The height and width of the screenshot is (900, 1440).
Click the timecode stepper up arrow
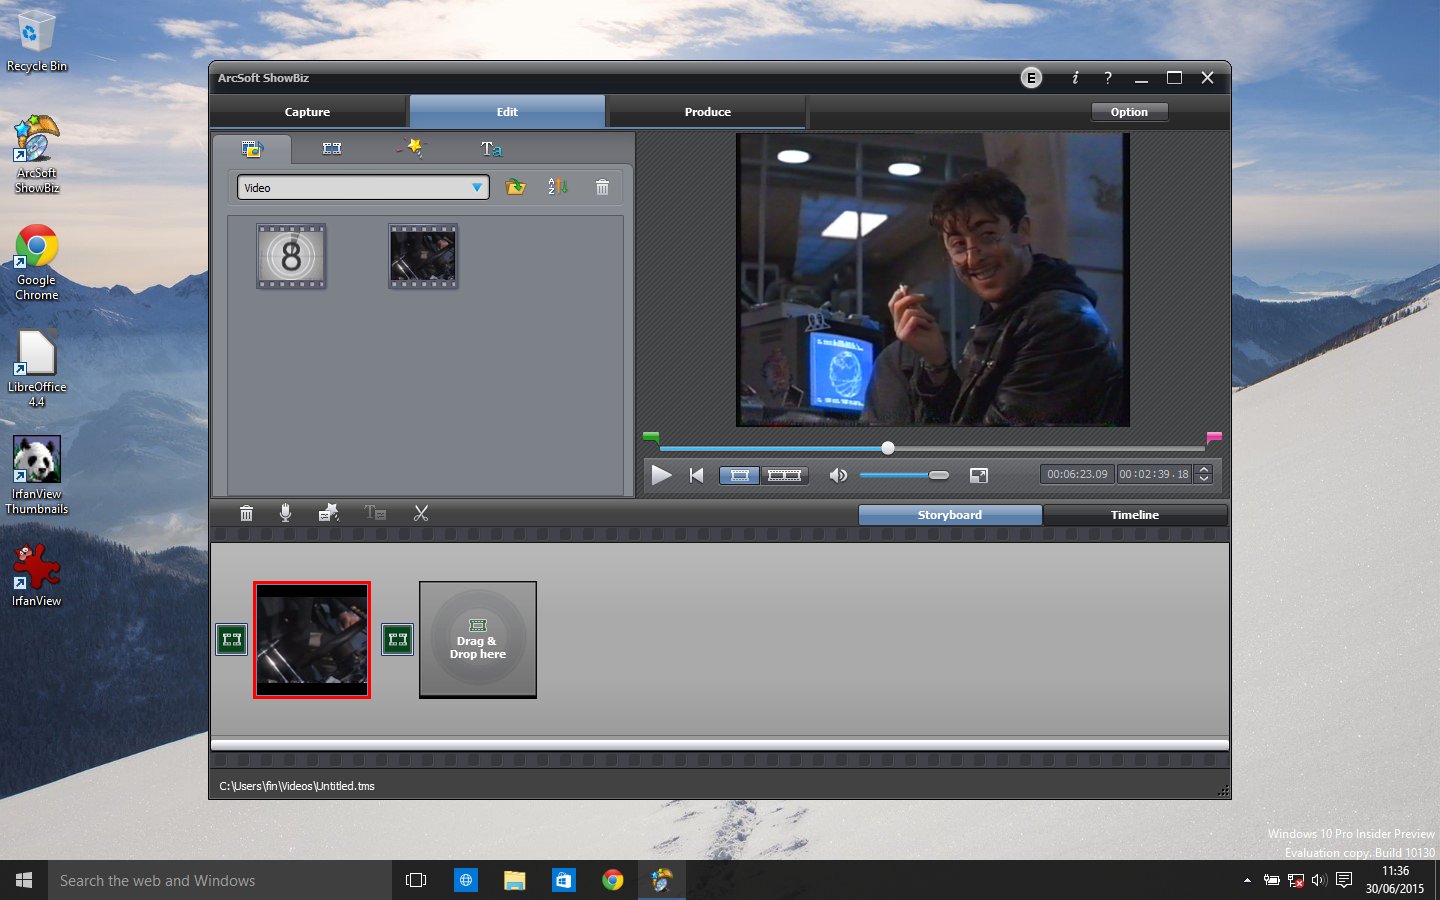(x=1204, y=470)
